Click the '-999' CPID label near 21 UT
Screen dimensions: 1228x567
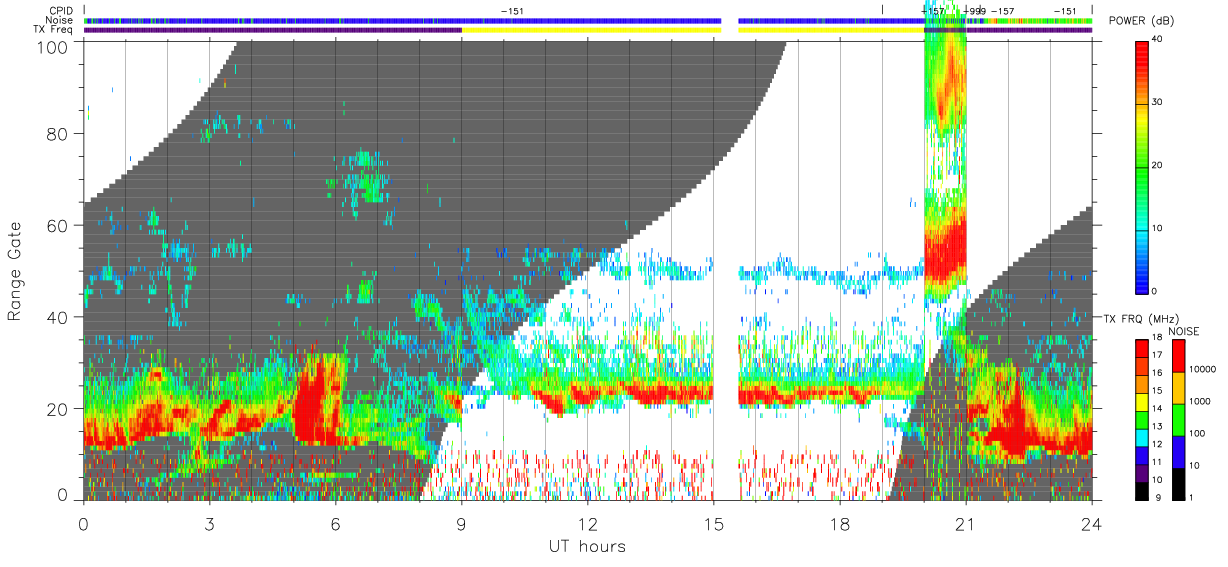974,11
